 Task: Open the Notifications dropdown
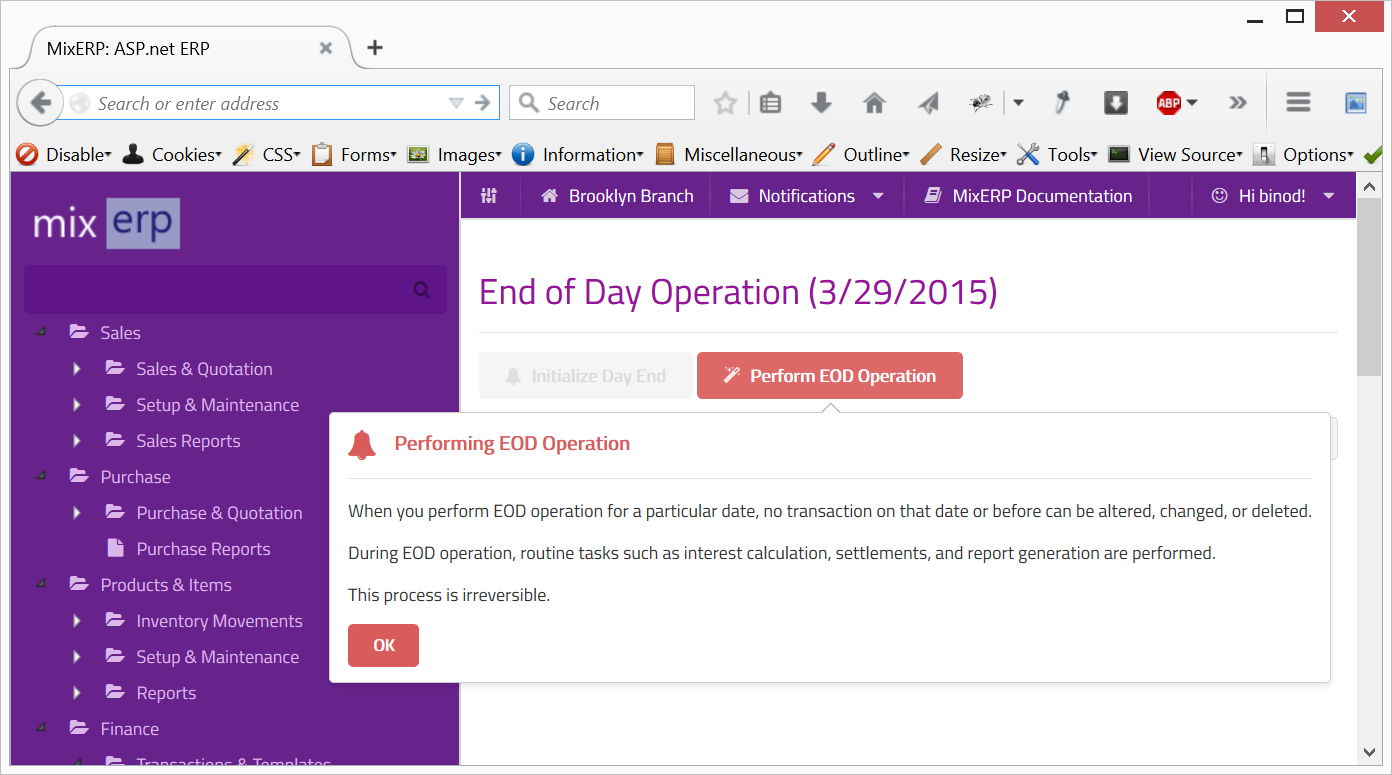(807, 196)
